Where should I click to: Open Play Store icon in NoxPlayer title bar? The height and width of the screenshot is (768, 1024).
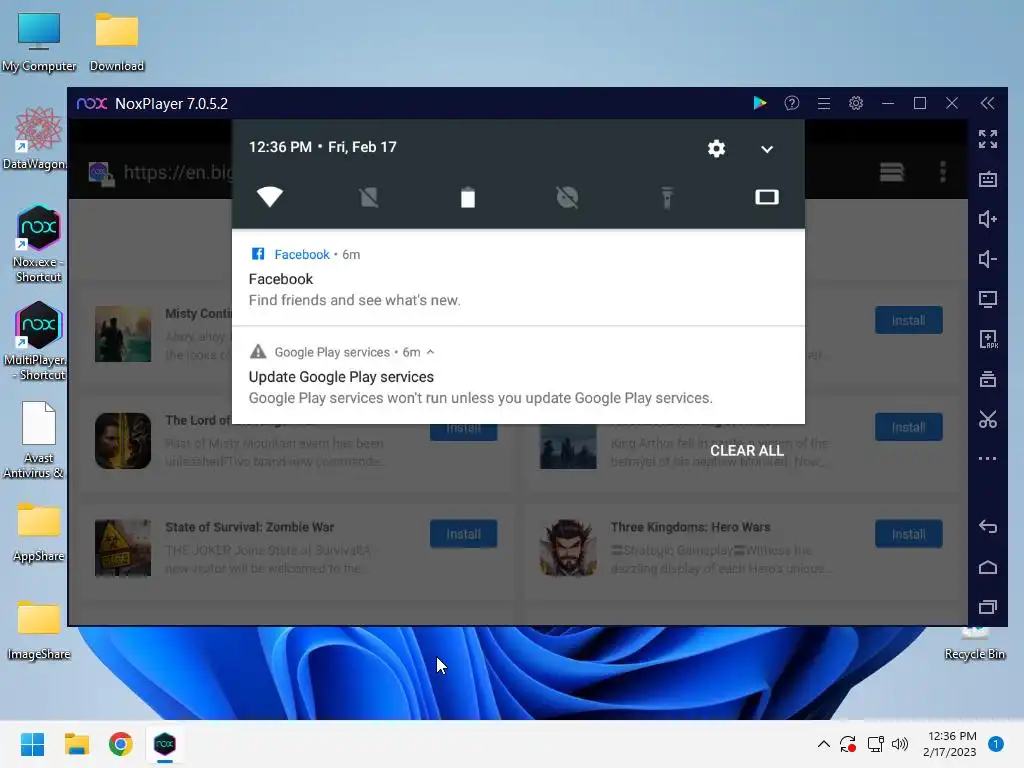[760, 103]
